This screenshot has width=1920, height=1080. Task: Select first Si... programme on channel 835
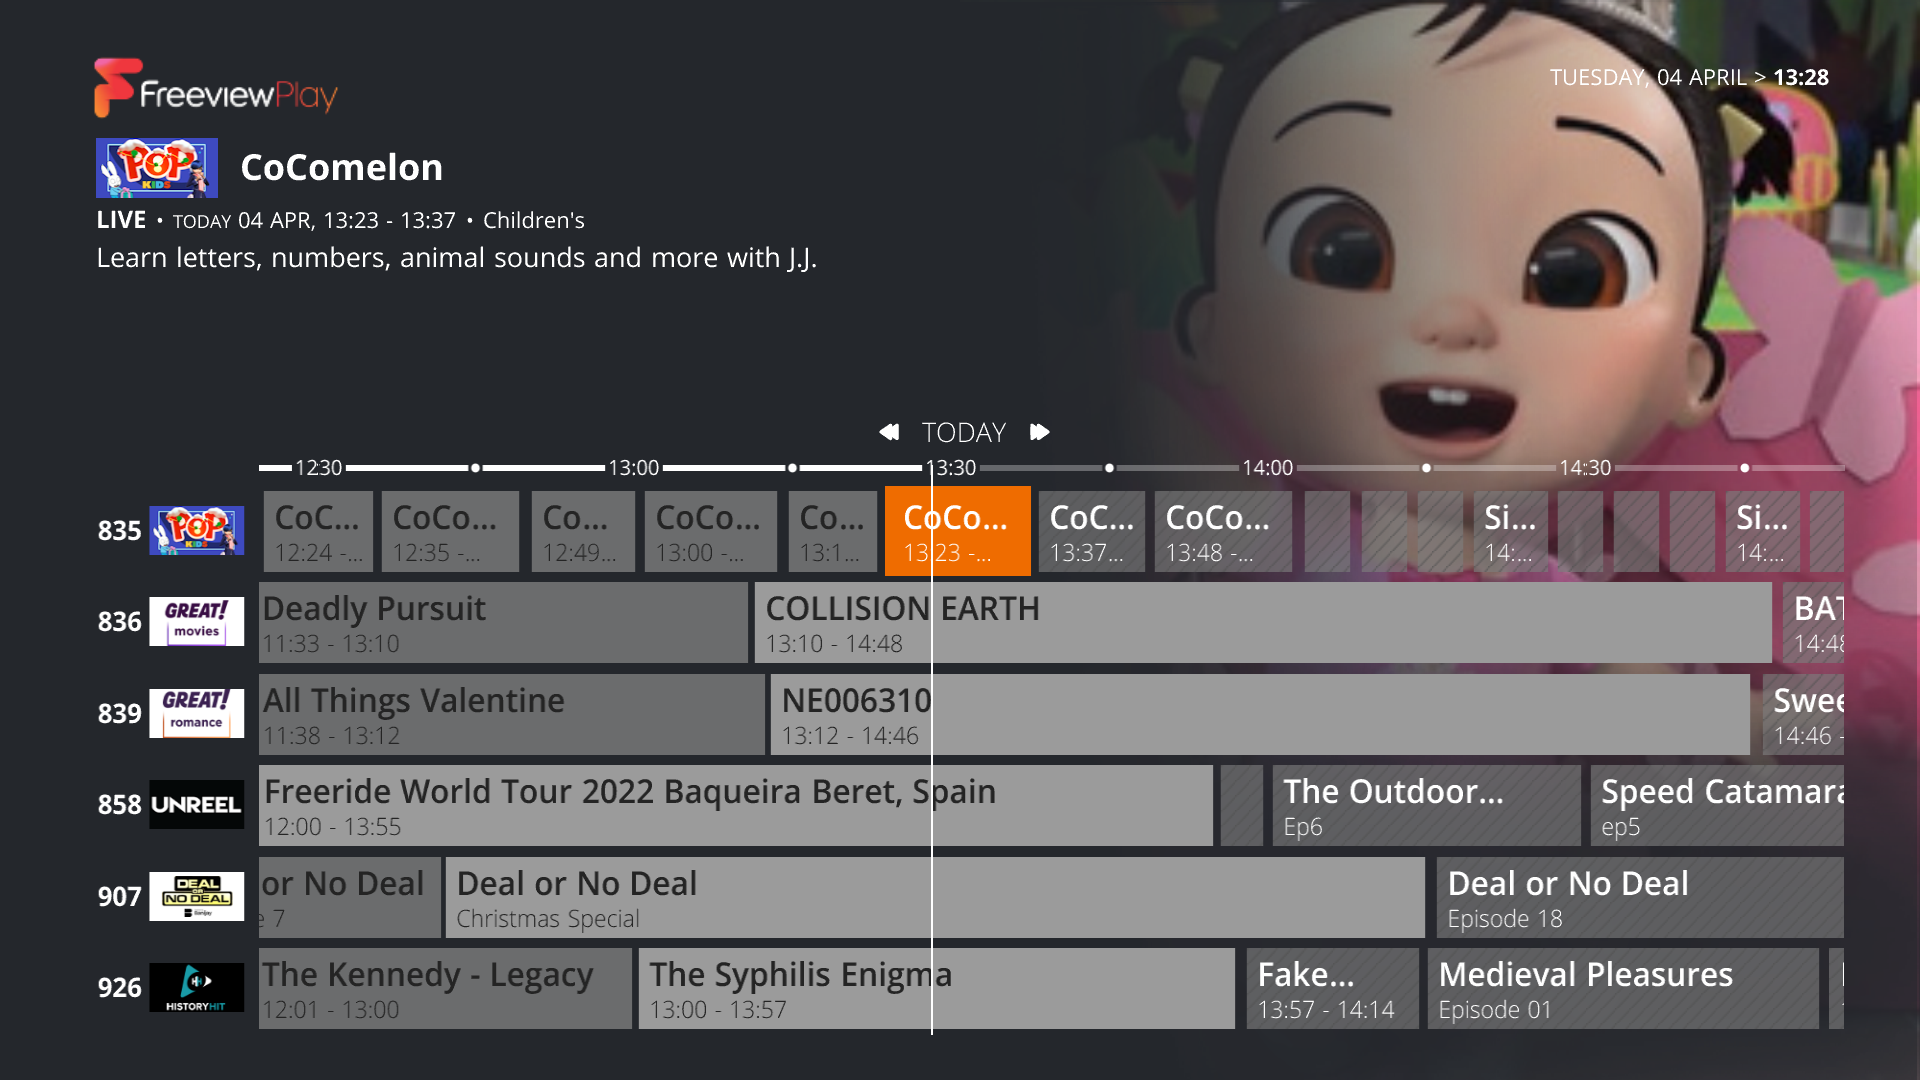tap(1511, 531)
